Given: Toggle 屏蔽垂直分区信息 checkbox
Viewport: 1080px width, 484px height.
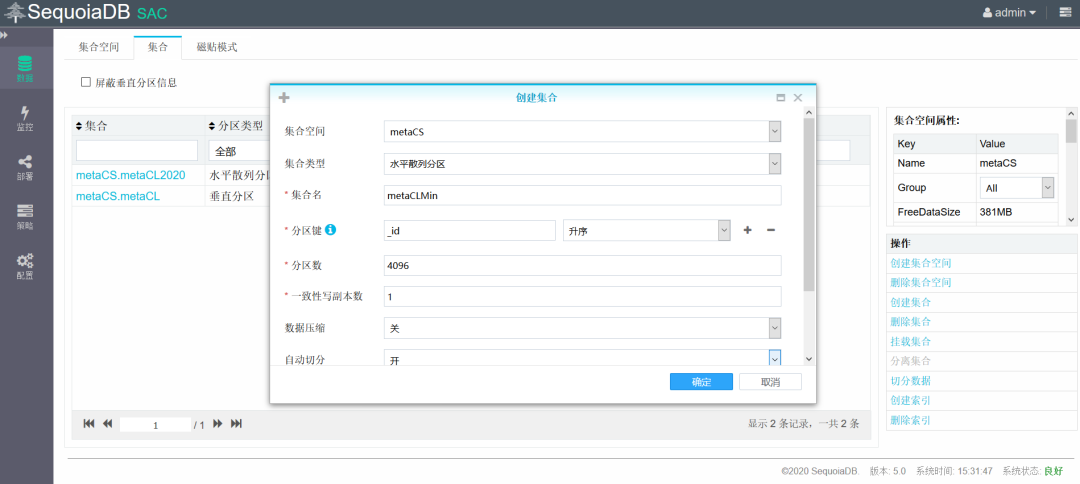Looking at the screenshot, I should [x=86, y=82].
